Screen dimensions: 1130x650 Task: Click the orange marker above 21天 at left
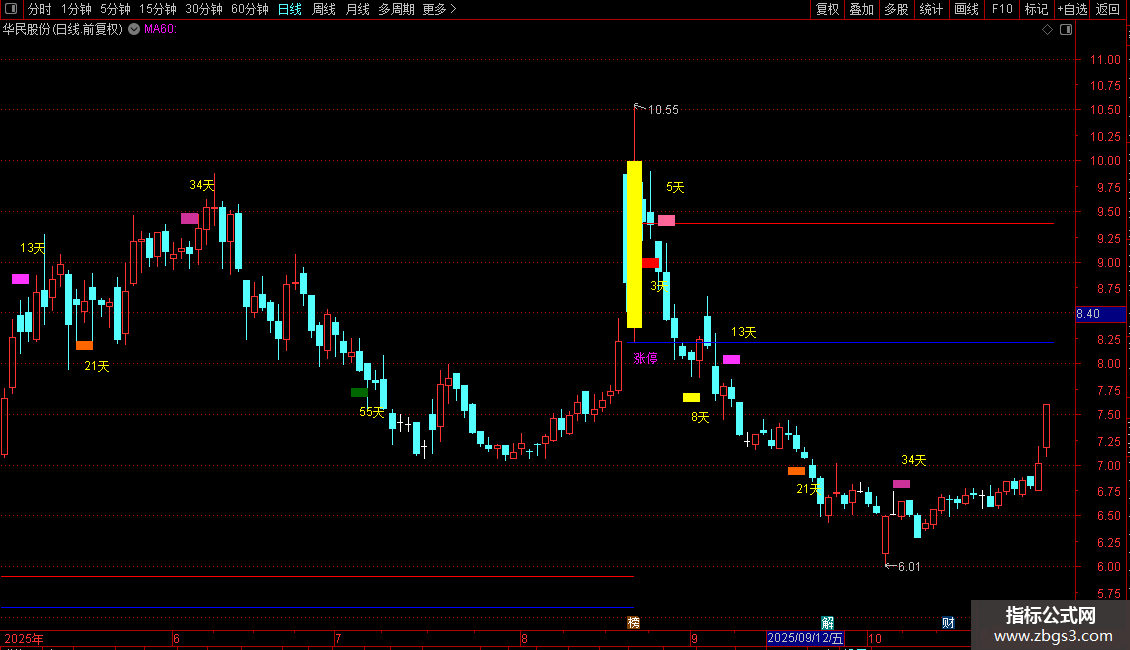click(x=84, y=346)
